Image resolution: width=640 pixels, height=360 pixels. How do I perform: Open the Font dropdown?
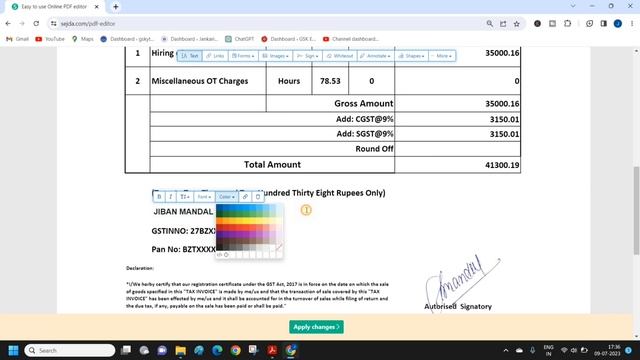click(204, 197)
